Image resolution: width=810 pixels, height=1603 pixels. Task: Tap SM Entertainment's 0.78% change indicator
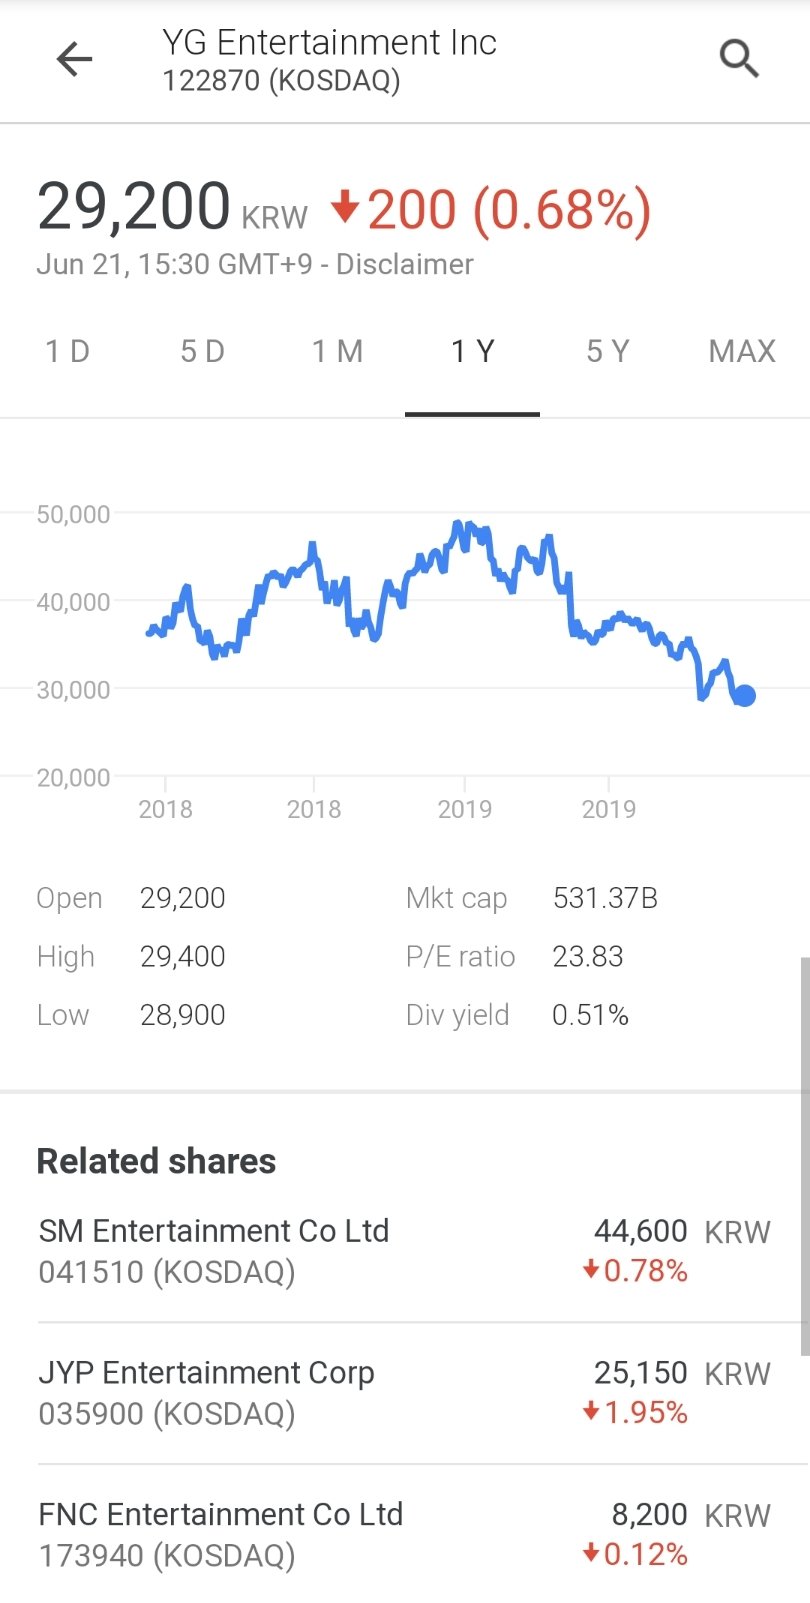636,1271
